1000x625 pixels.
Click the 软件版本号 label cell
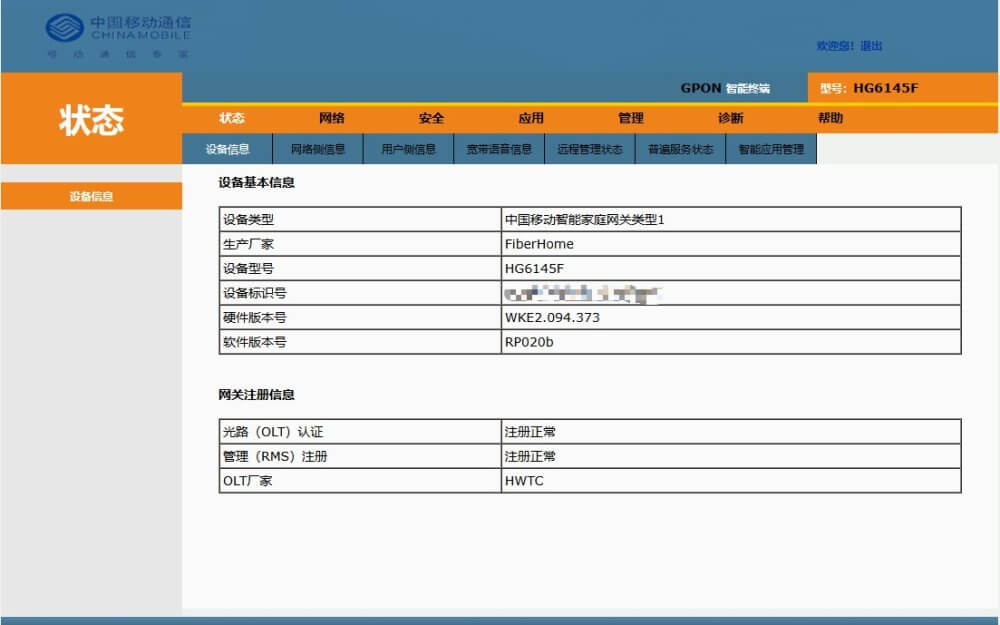[360, 342]
